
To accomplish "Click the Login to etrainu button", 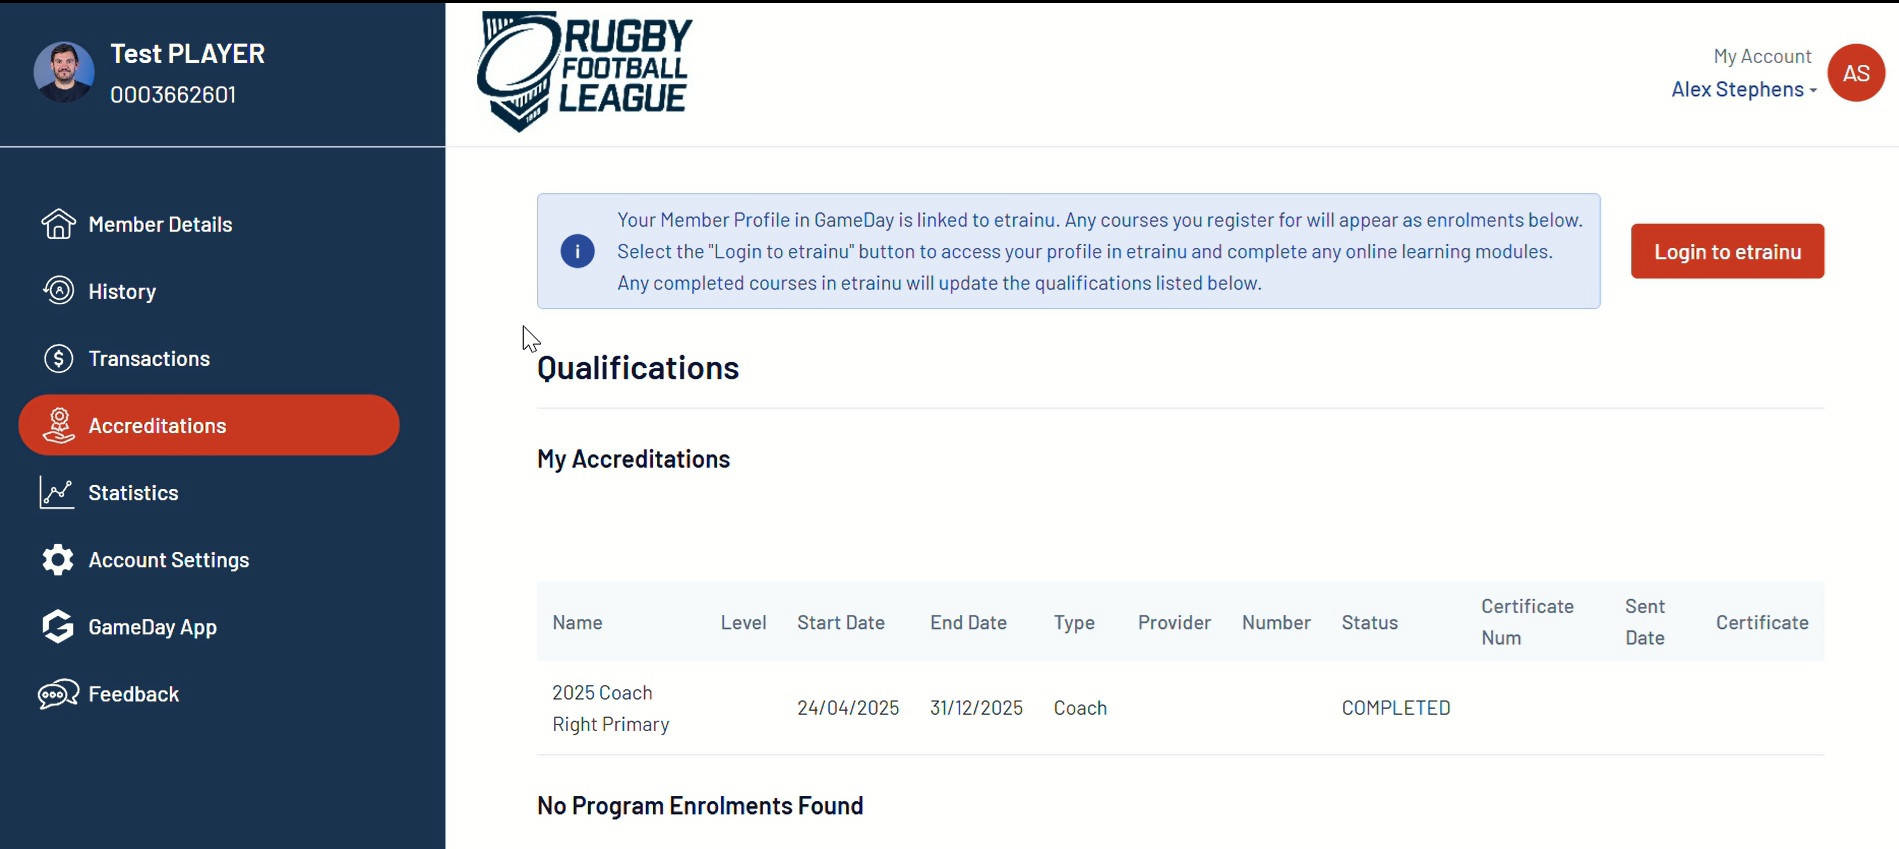I will 1727,251.
